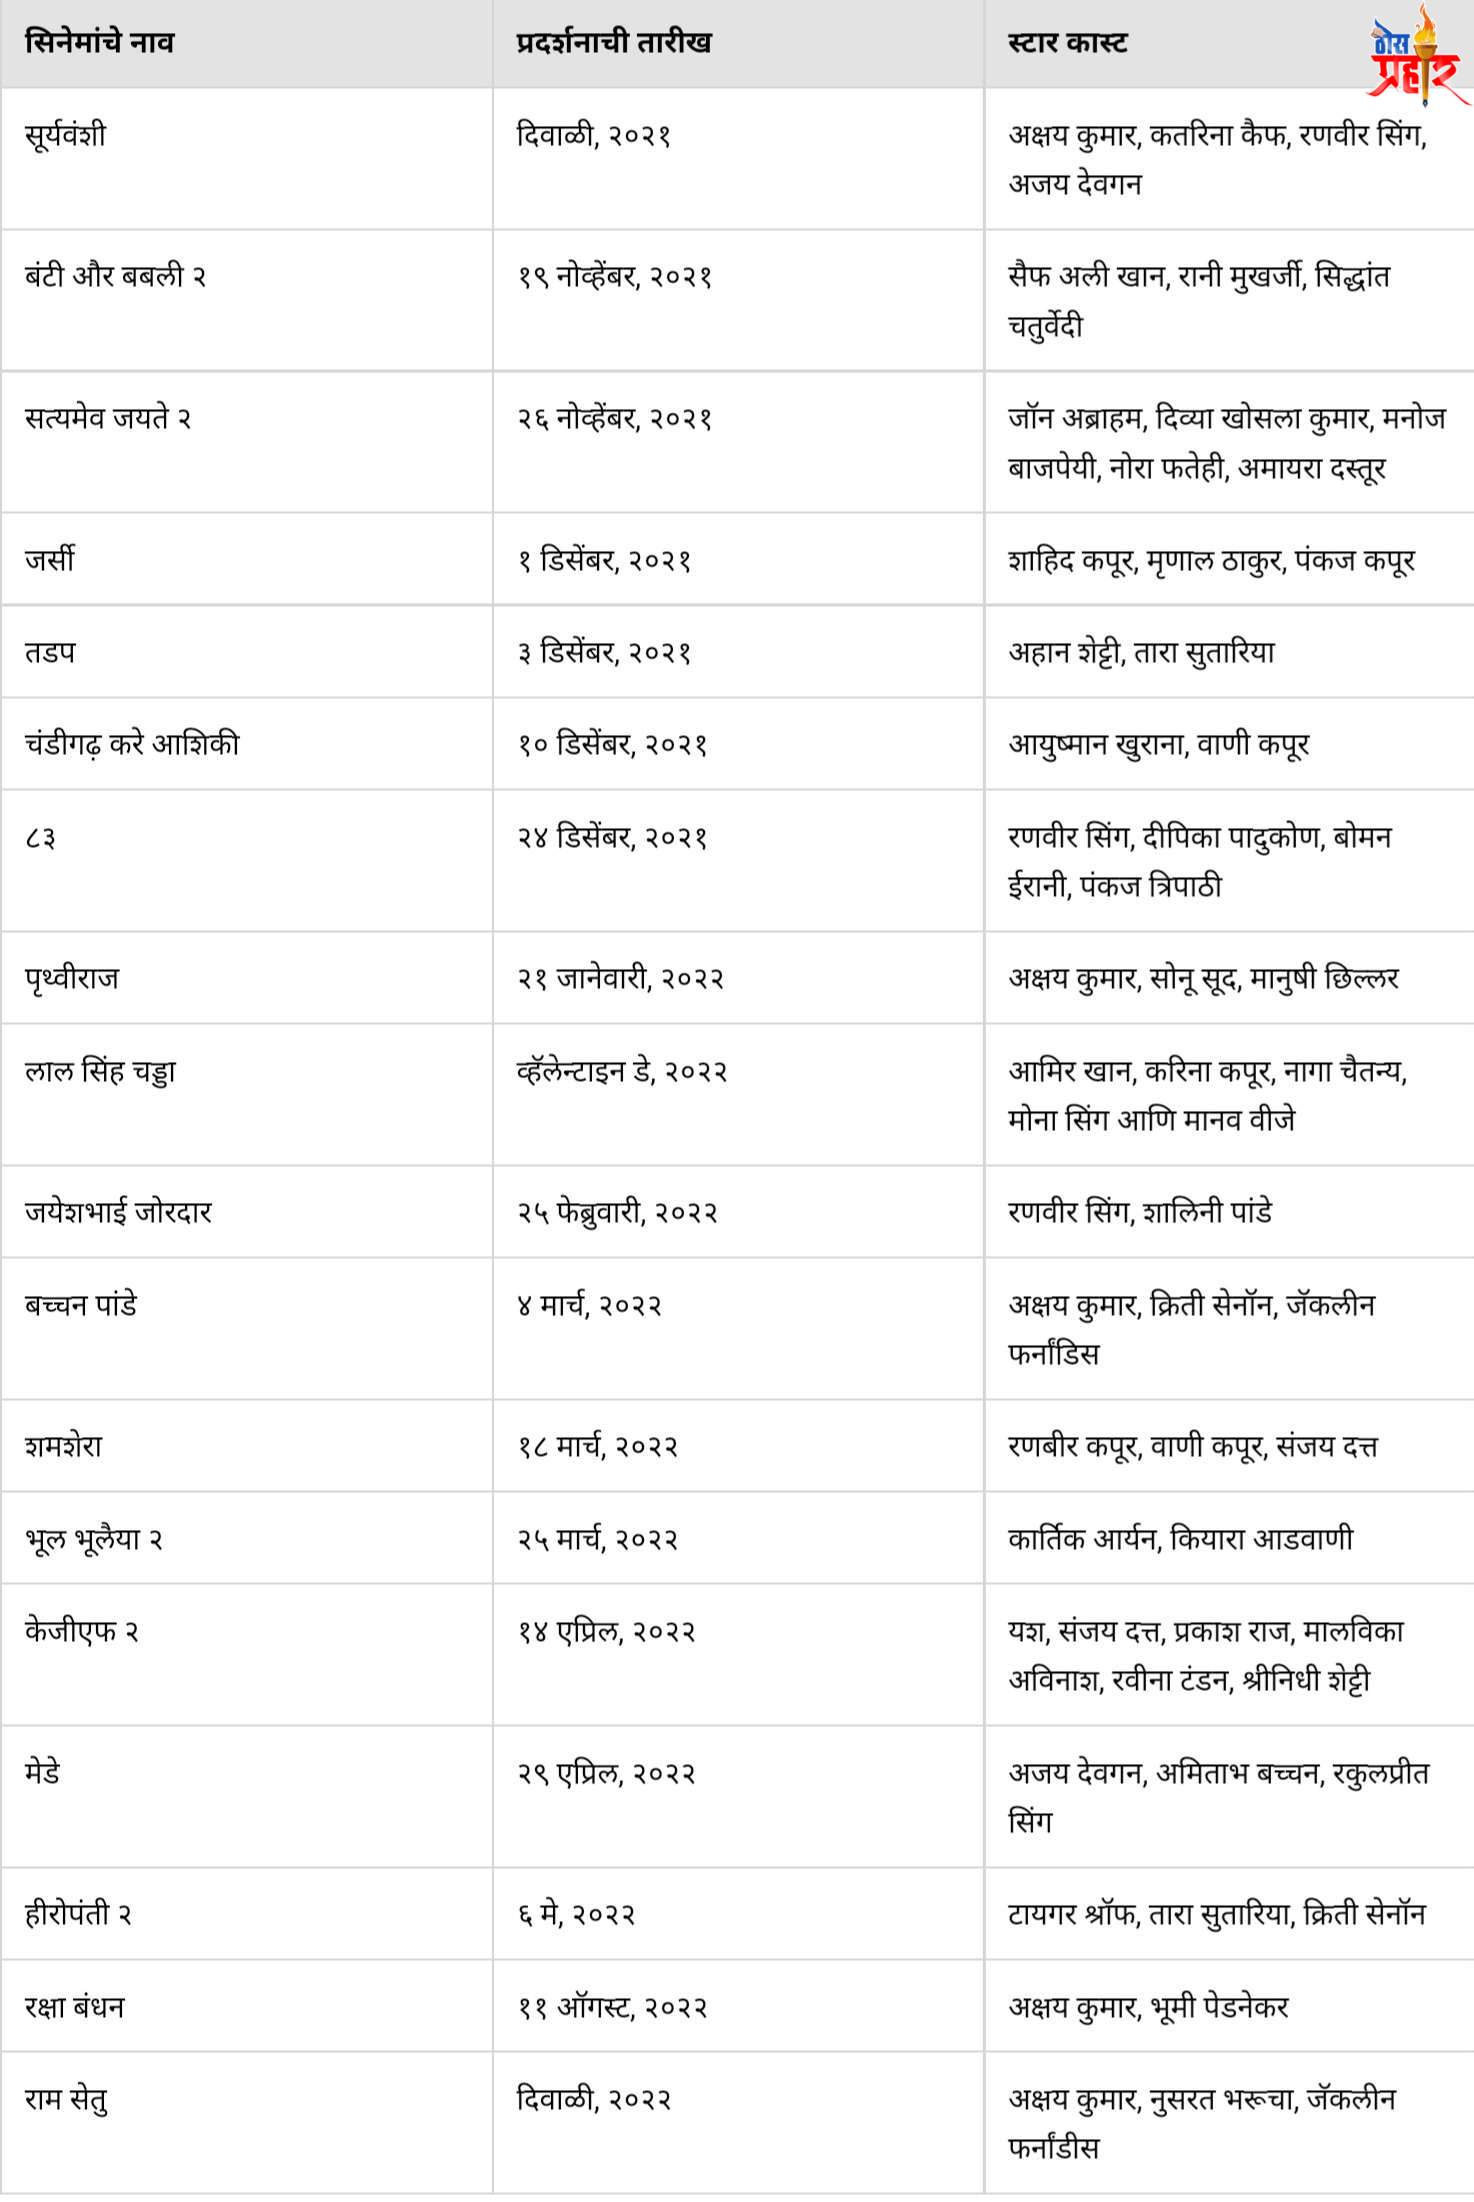Click the स्टार कास्ट column header
Viewport: 1474px width, 2202px height.
click(1067, 43)
